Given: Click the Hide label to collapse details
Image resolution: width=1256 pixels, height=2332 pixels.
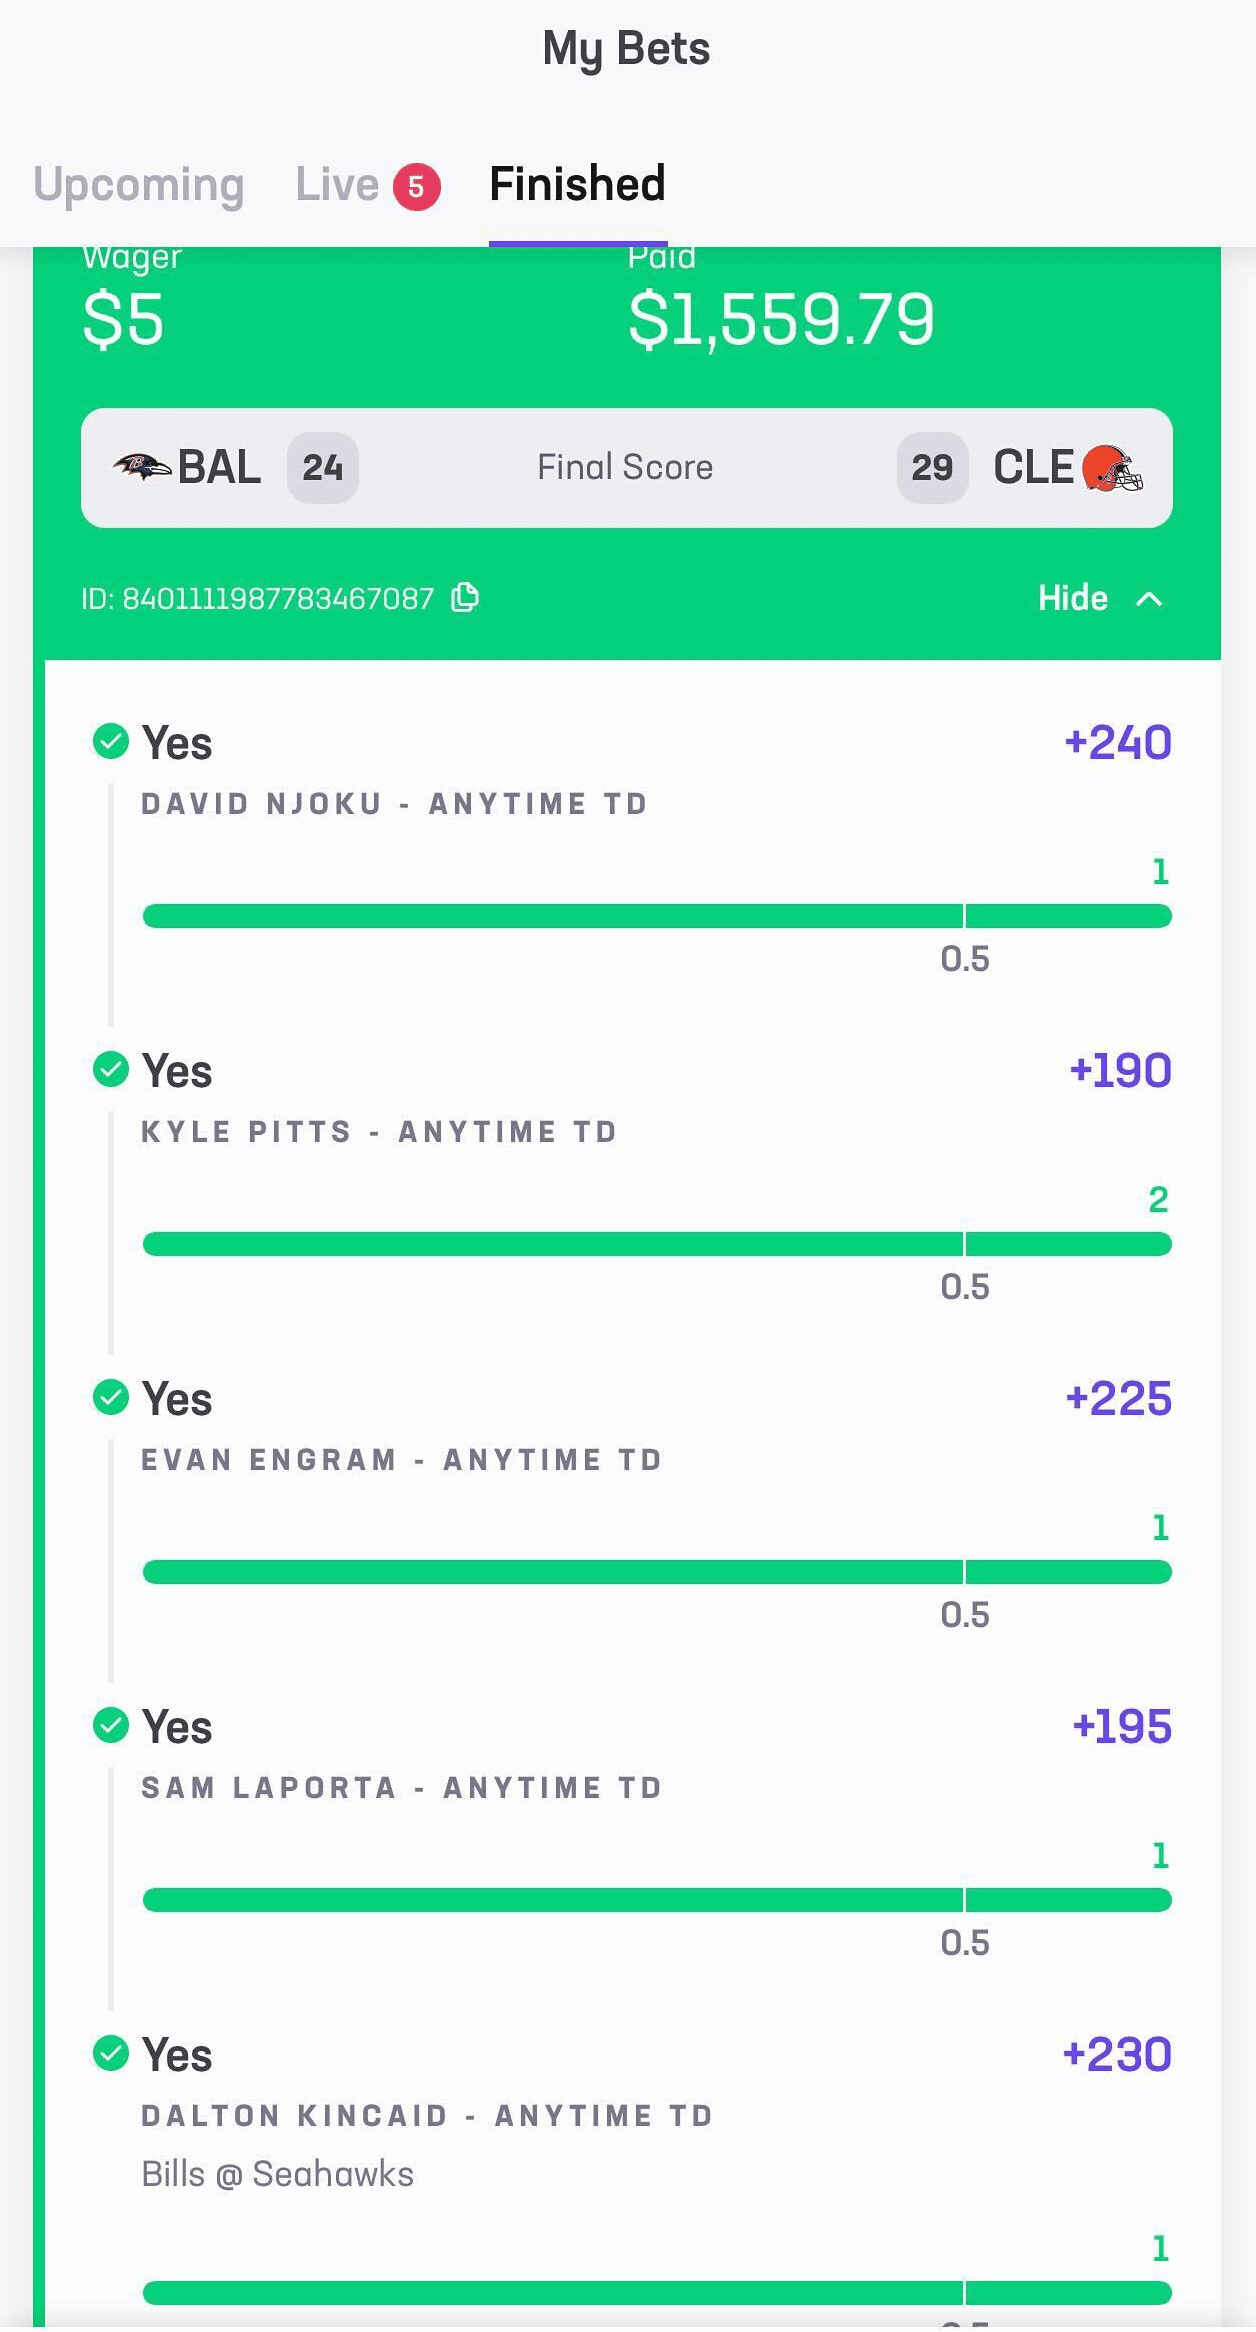Looking at the screenshot, I should pos(1072,598).
